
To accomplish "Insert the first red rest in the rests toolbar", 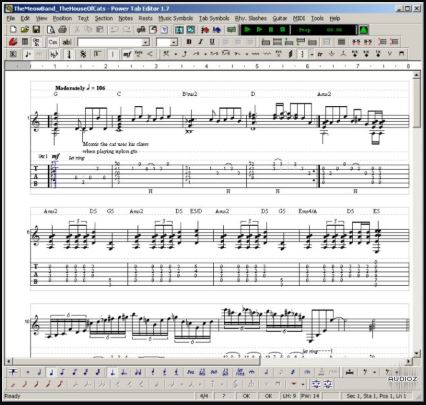I will click(13, 384).
